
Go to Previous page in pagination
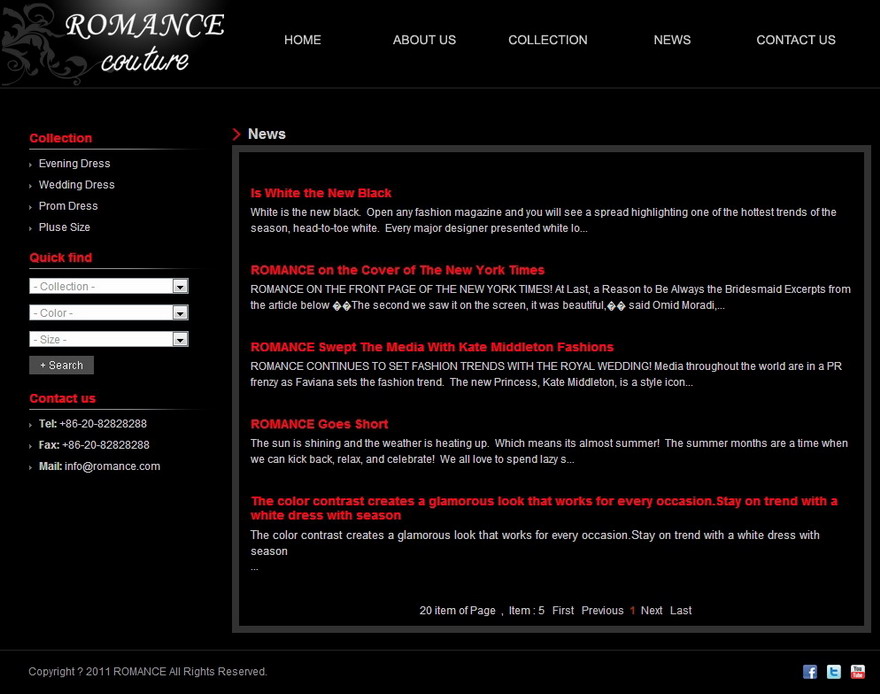(x=602, y=610)
